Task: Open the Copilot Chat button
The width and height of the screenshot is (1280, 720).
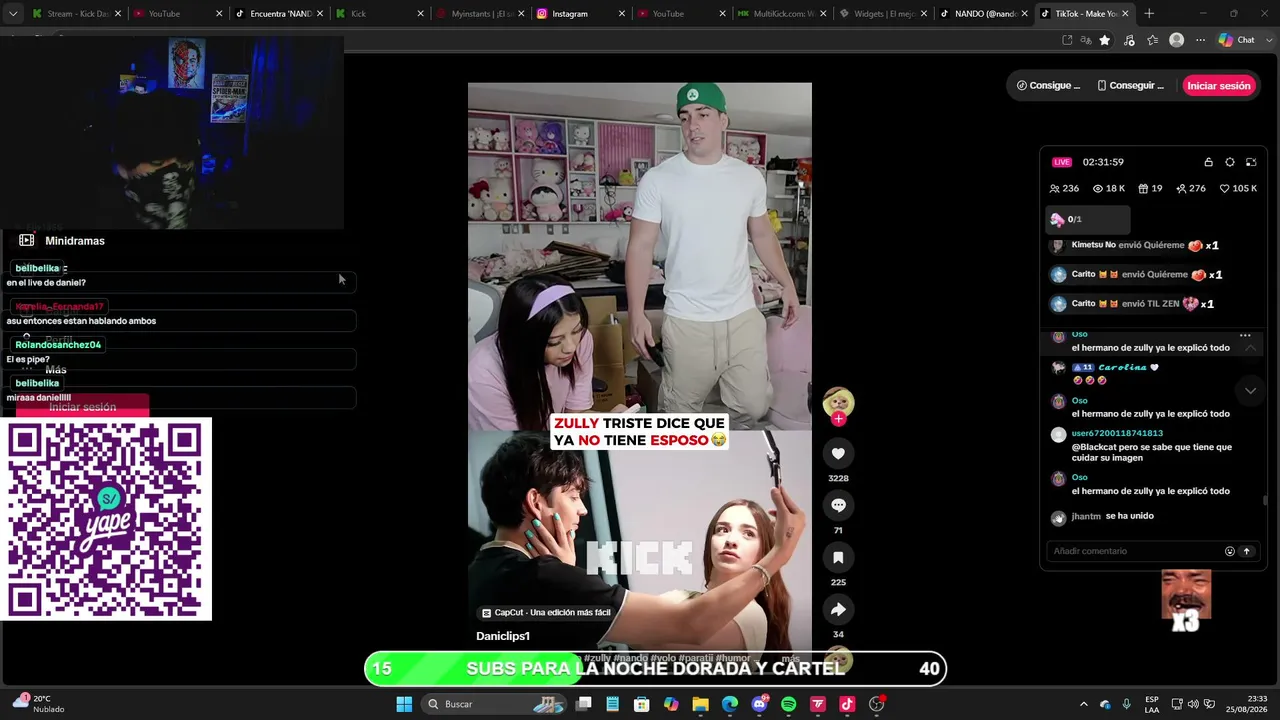Action: [1236, 40]
